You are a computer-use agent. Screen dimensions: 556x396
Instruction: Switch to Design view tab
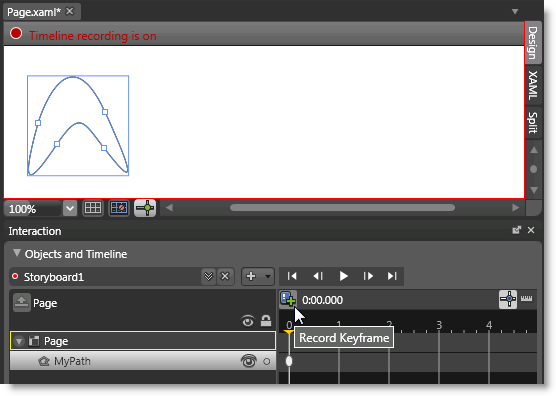(x=533, y=43)
